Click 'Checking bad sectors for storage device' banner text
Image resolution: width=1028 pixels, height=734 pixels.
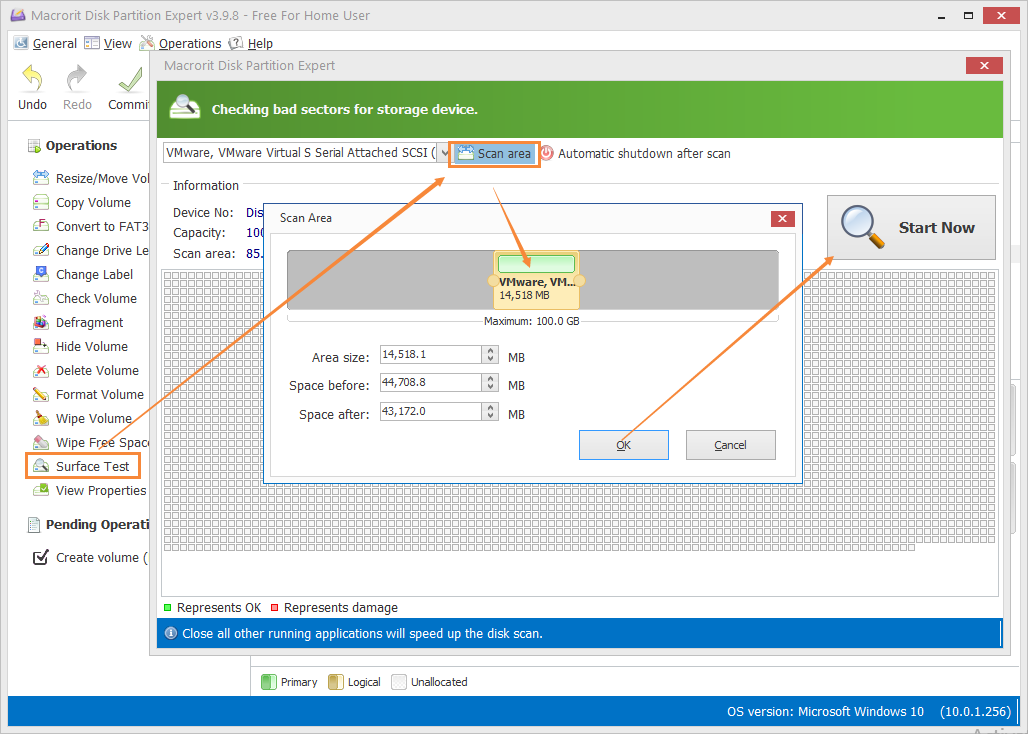point(345,109)
